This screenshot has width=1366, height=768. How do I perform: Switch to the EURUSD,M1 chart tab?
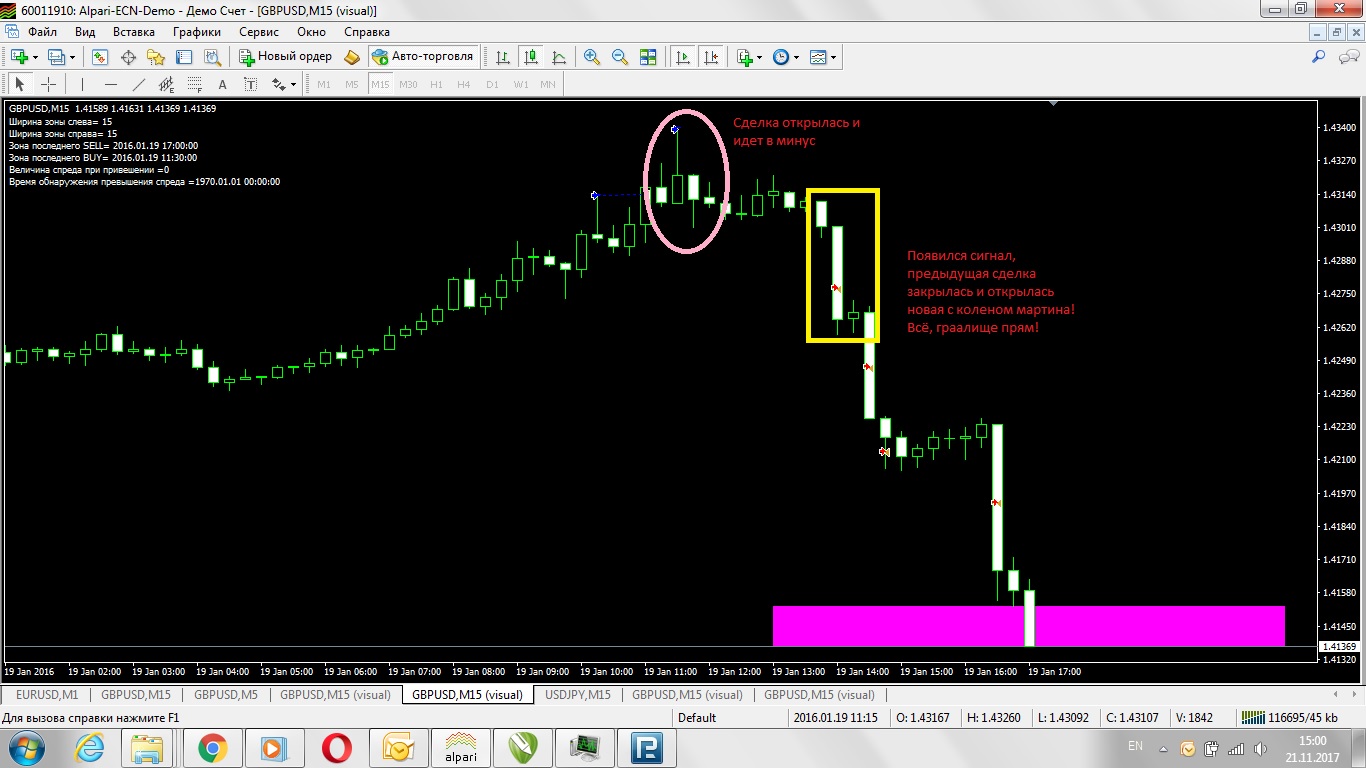tap(45, 694)
